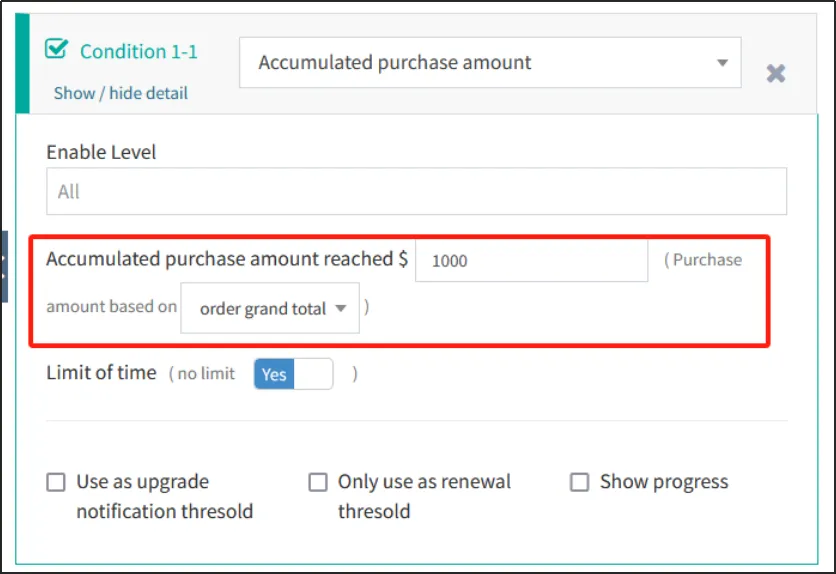Click the 'Only use as renewal thresold' label

pos(424,496)
